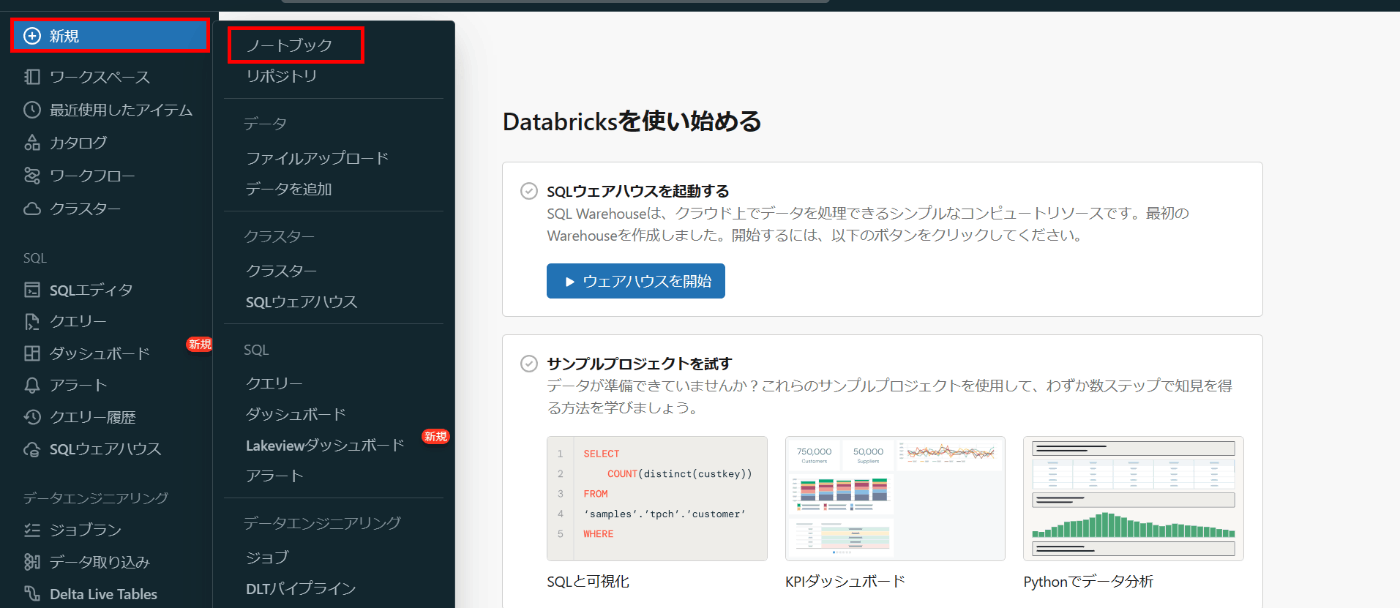Open ワークスペース in the sidebar
This screenshot has width=1400, height=608.
coord(100,77)
